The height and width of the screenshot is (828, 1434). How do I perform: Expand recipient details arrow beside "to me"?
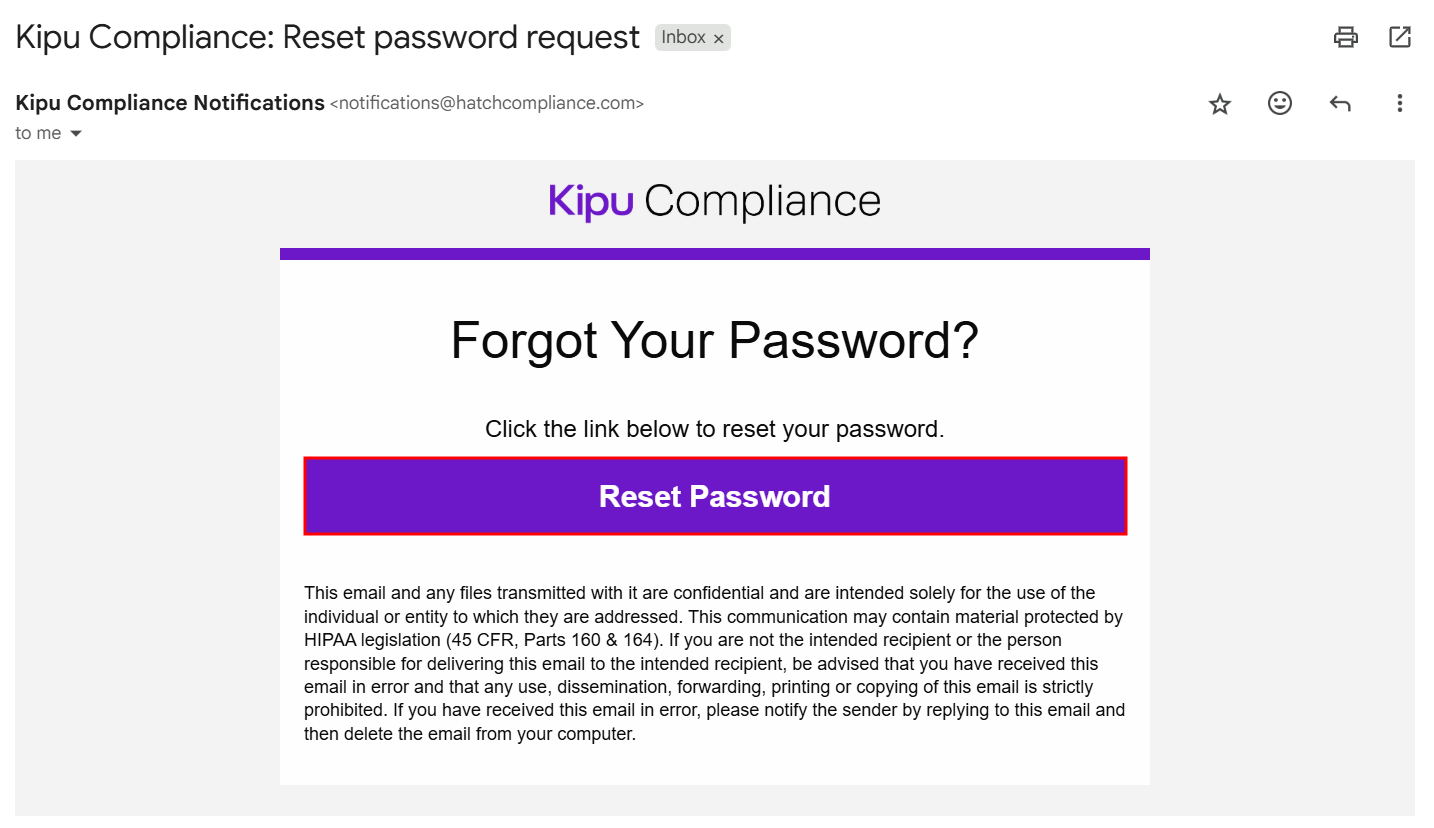click(x=76, y=134)
